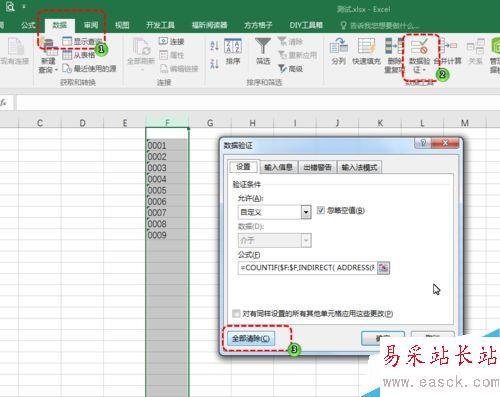The width and height of the screenshot is (500, 397).
Task: Sort ascending with the A-to-Z icon
Action: [215, 46]
